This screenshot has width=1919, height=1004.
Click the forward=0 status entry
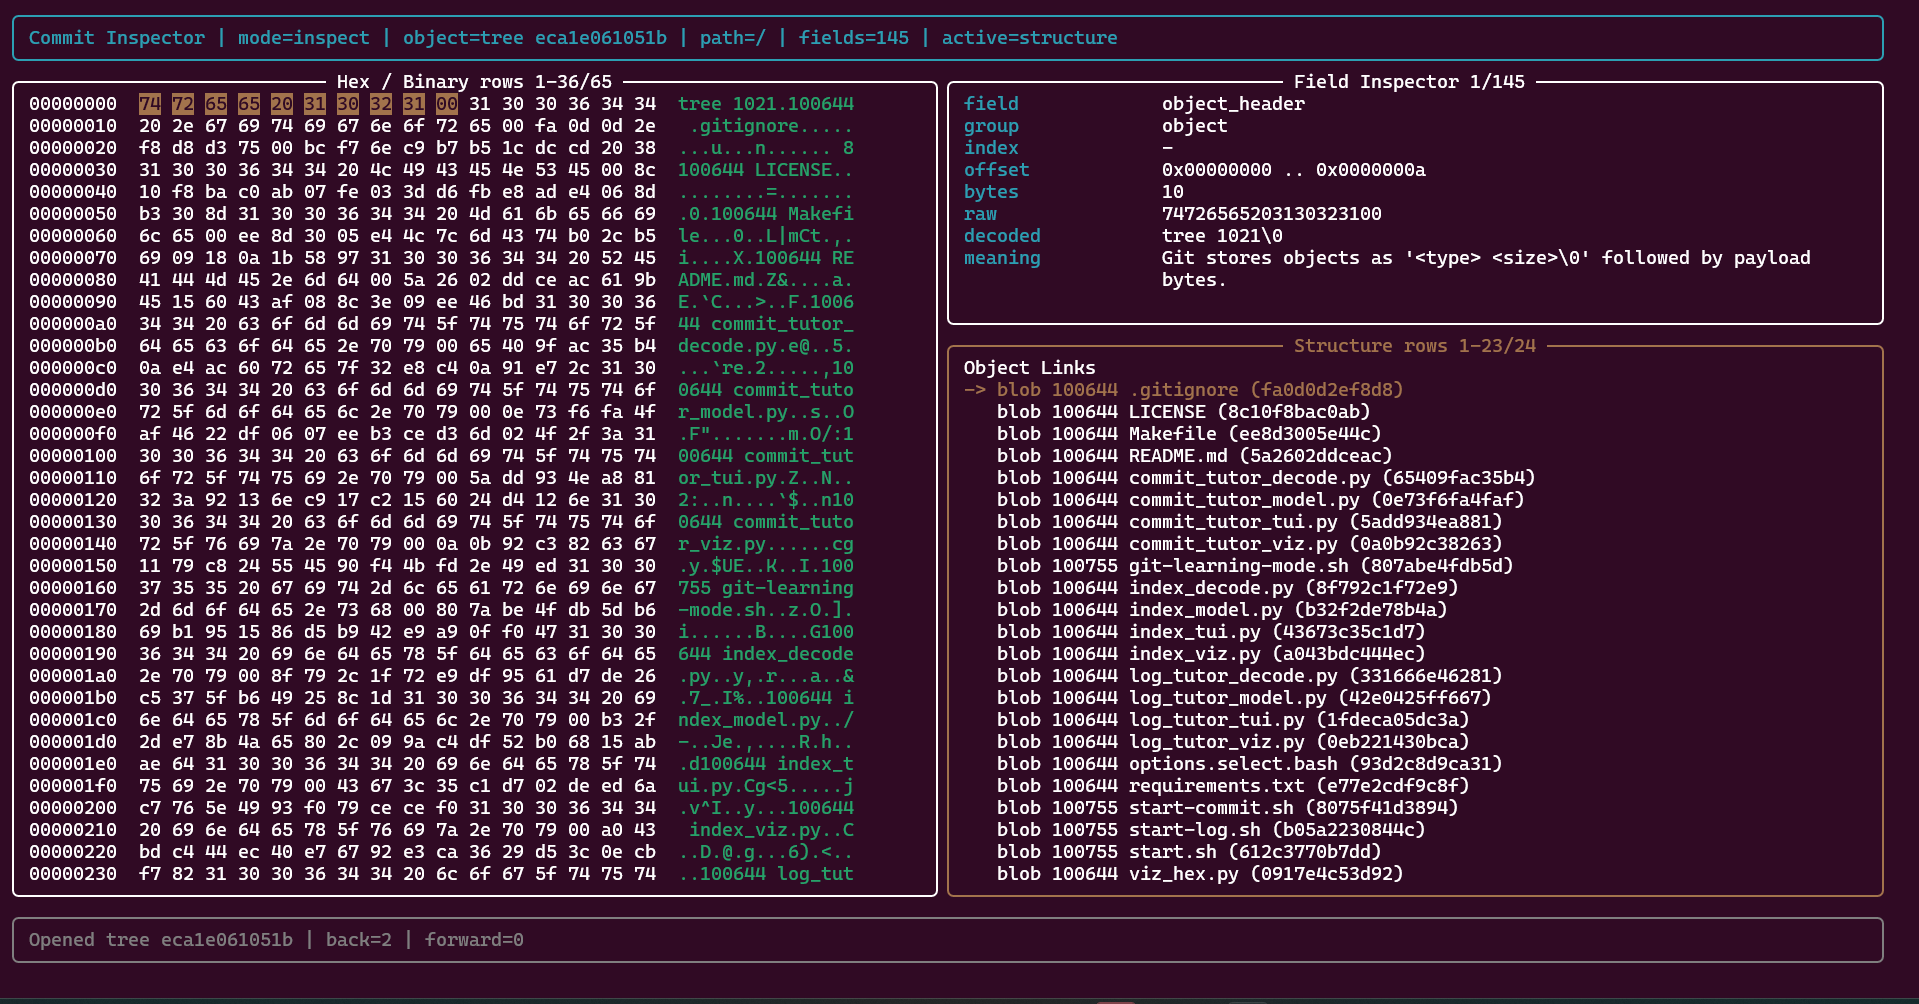[474, 940]
